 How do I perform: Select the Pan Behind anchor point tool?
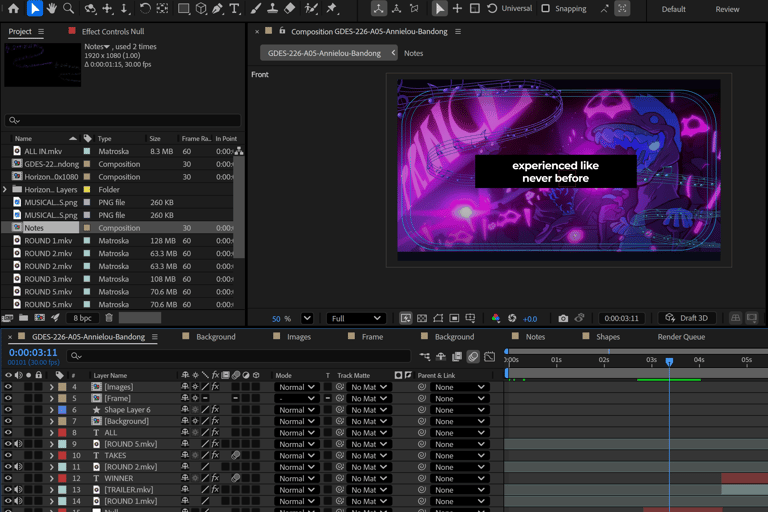[x=162, y=8]
